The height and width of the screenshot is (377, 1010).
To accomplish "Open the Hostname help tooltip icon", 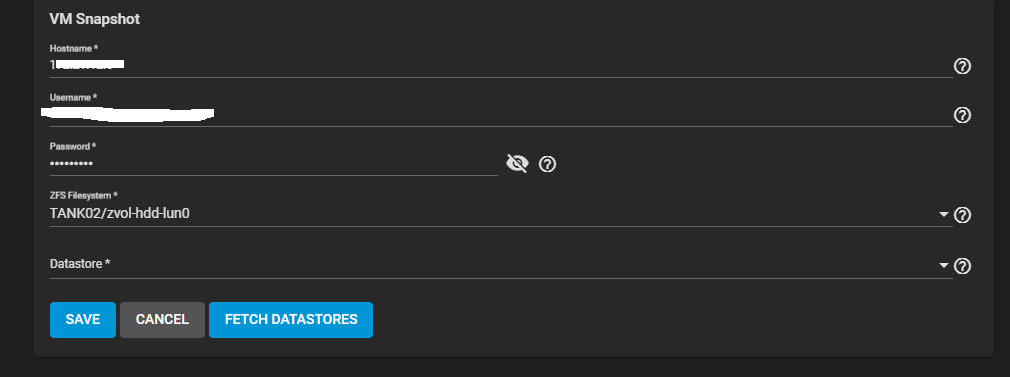I will (962, 66).
